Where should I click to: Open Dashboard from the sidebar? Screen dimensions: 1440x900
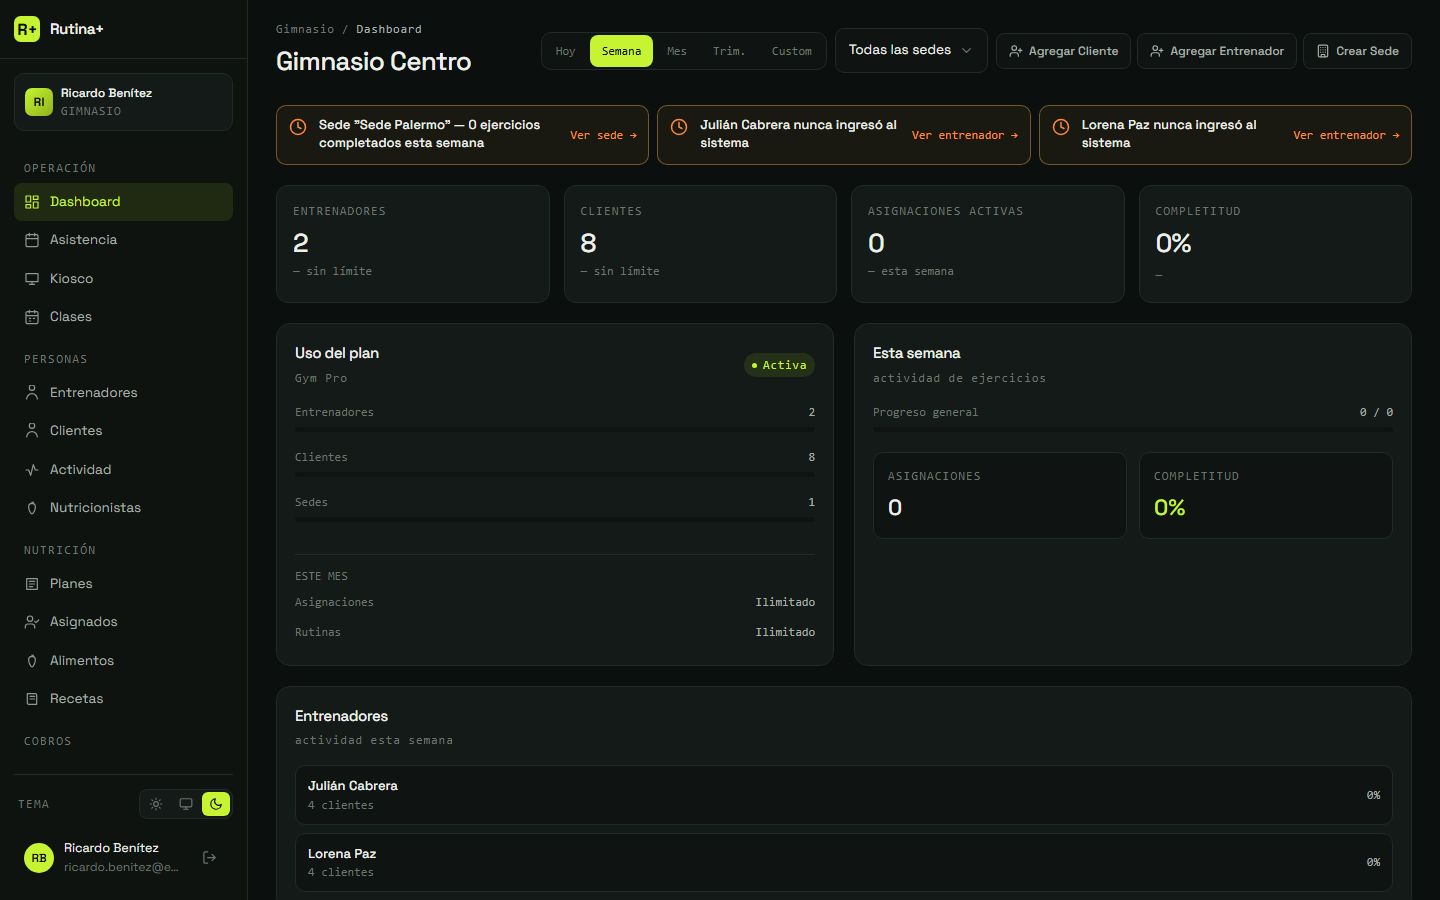click(x=123, y=202)
